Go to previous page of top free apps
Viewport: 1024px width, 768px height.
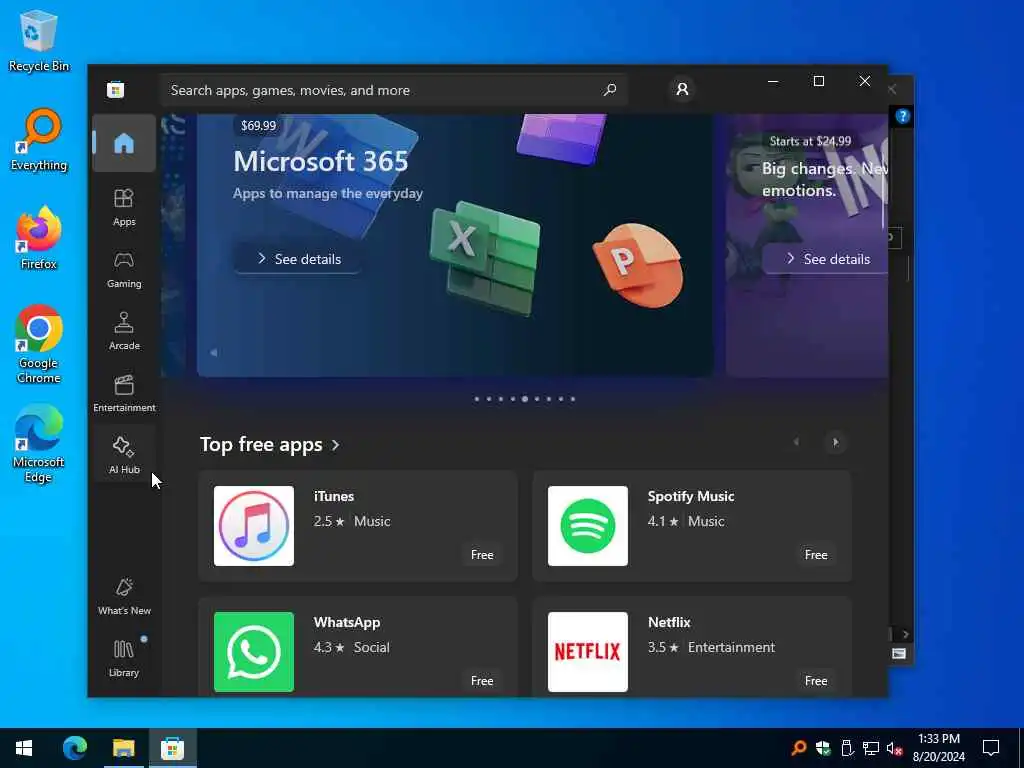pyautogui.click(x=796, y=442)
